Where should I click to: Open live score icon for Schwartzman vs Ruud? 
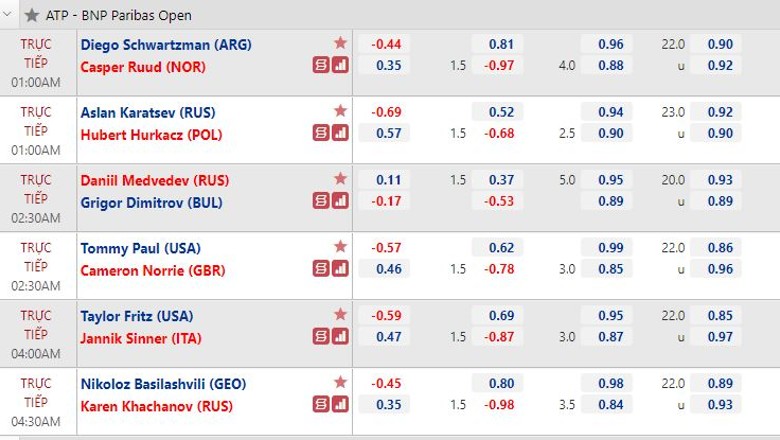321,65
